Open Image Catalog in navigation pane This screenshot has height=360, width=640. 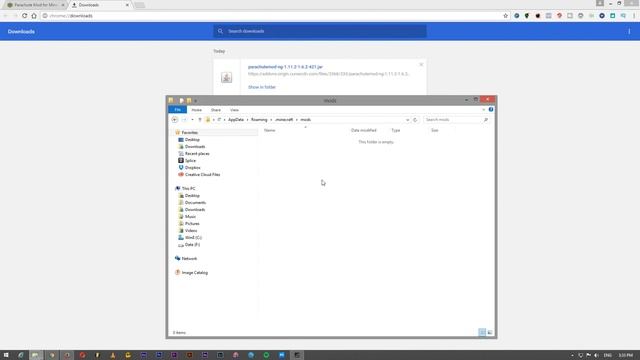coord(194,272)
